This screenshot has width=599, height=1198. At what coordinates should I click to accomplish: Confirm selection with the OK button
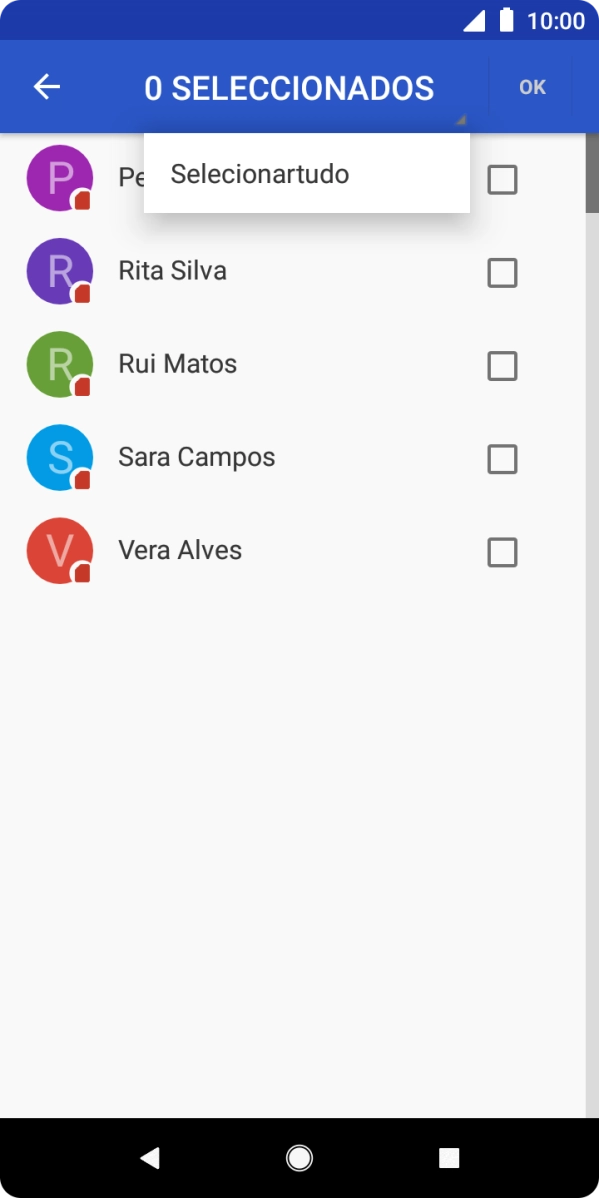(532, 87)
